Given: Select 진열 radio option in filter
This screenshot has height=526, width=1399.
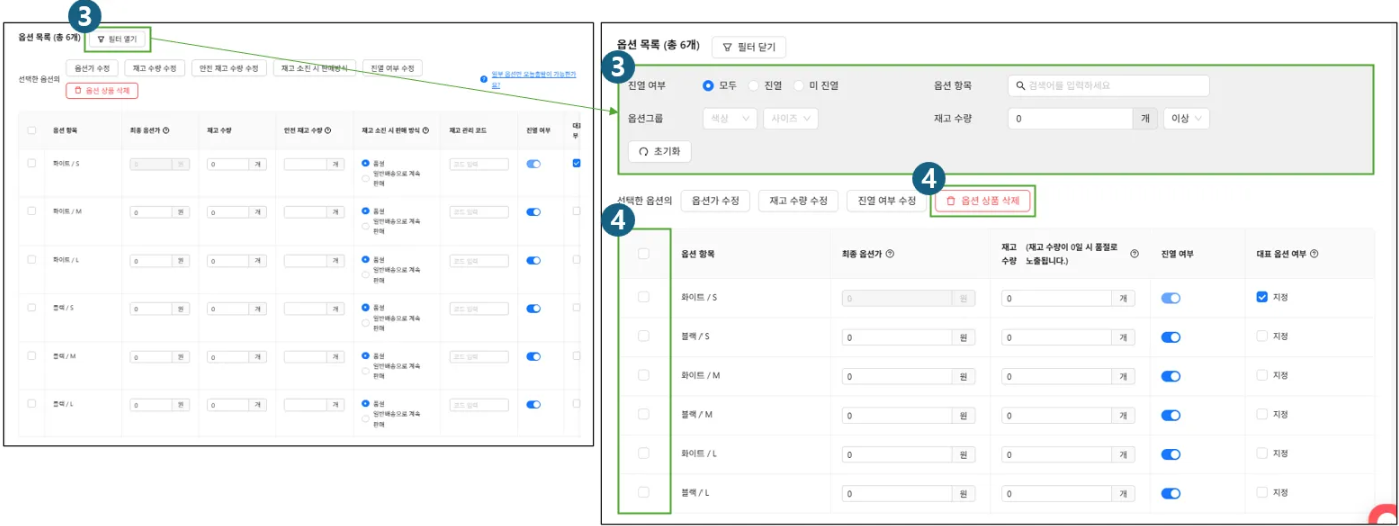Looking at the screenshot, I should click(x=753, y=86).
